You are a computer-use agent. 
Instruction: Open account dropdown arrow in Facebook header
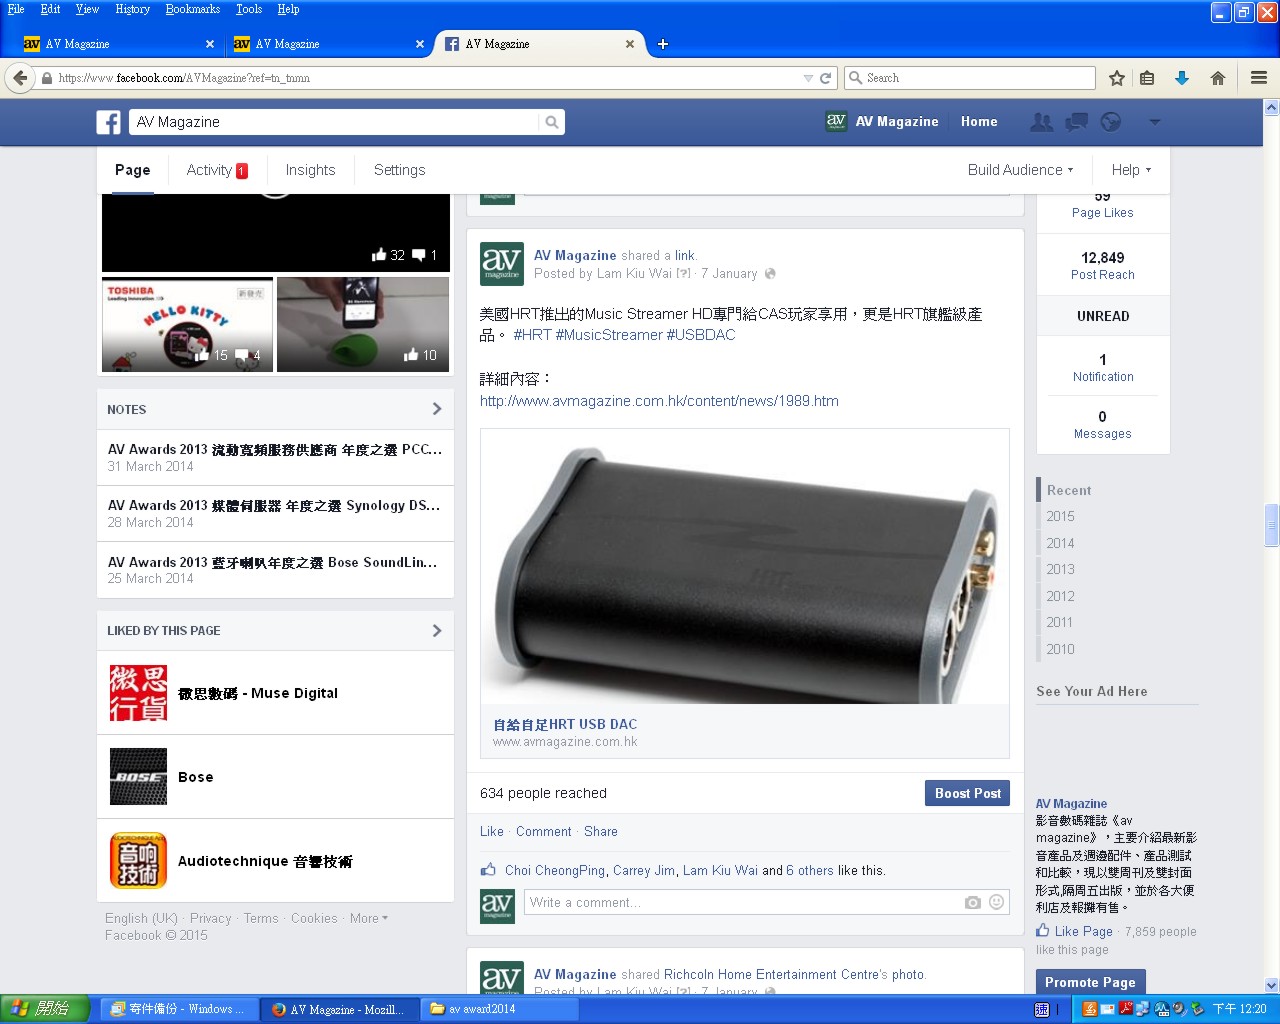1154,122
